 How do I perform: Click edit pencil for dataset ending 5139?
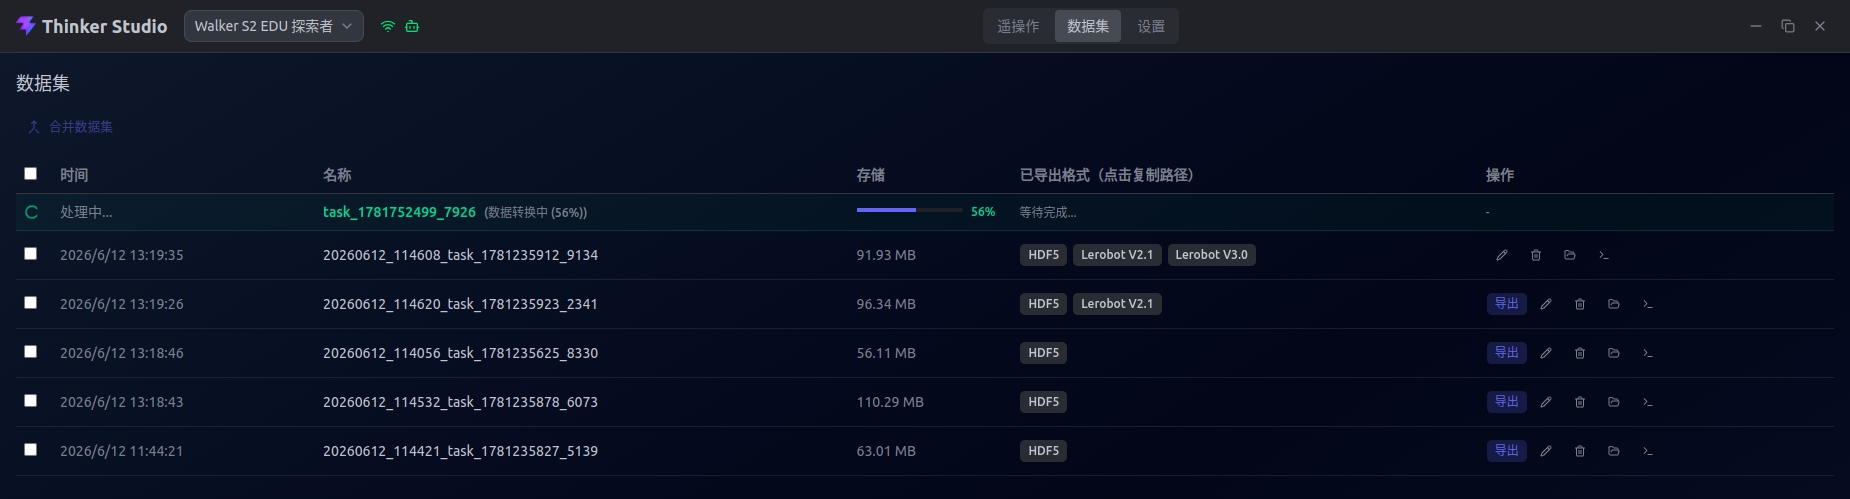pos(1546,451)
